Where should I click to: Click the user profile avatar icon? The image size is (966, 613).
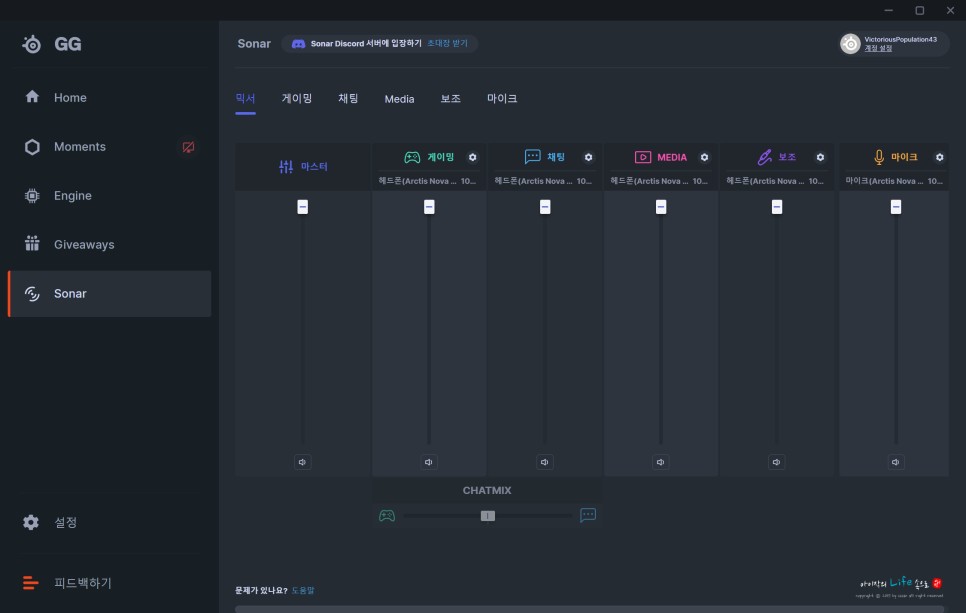click(x=850, y=44)
